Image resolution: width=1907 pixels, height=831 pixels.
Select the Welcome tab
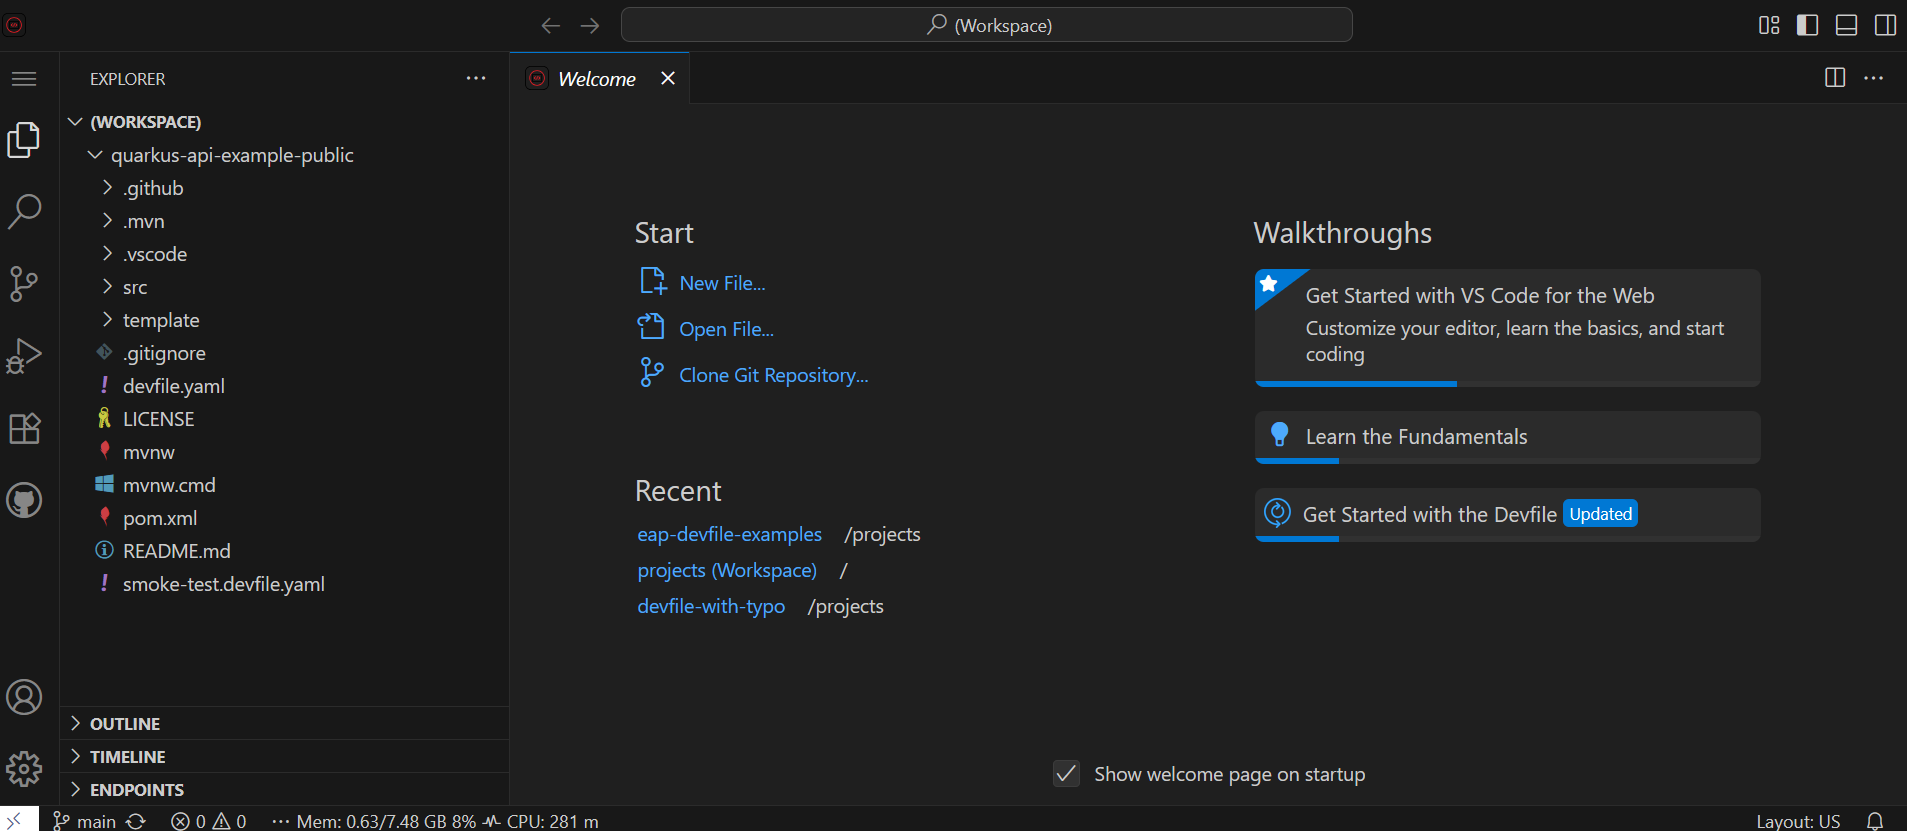596,79
